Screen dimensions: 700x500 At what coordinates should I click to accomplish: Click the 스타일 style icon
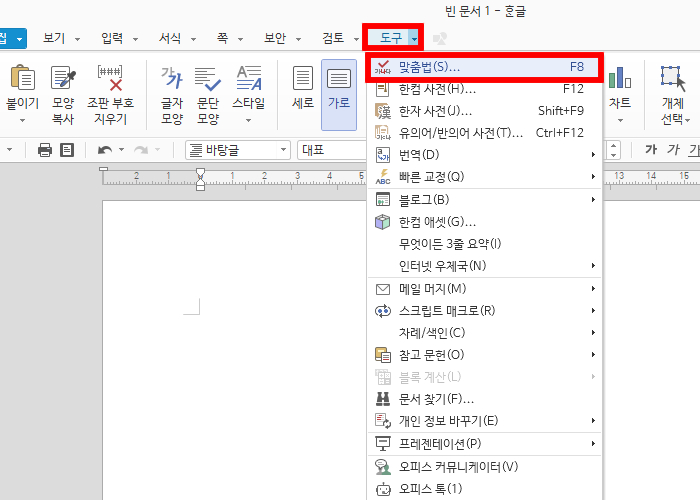249,78
